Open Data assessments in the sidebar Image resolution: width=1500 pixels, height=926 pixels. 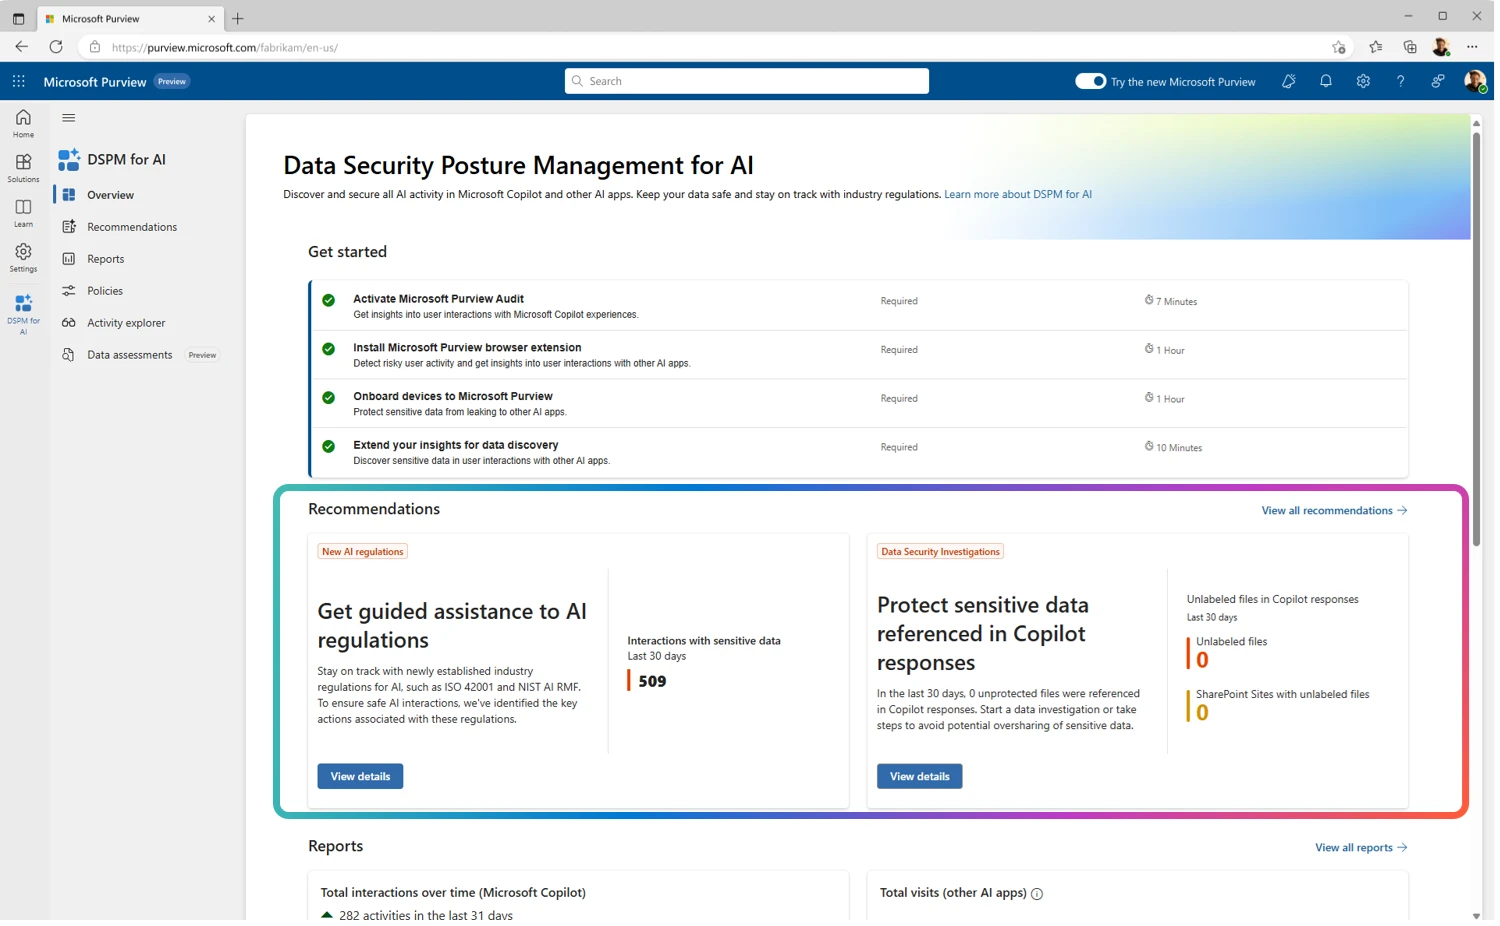click(130, 354)
